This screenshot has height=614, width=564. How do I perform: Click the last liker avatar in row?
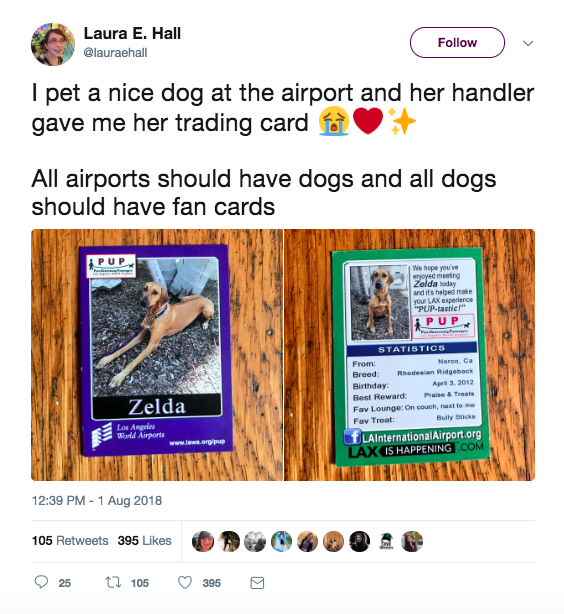pos(412,542)
